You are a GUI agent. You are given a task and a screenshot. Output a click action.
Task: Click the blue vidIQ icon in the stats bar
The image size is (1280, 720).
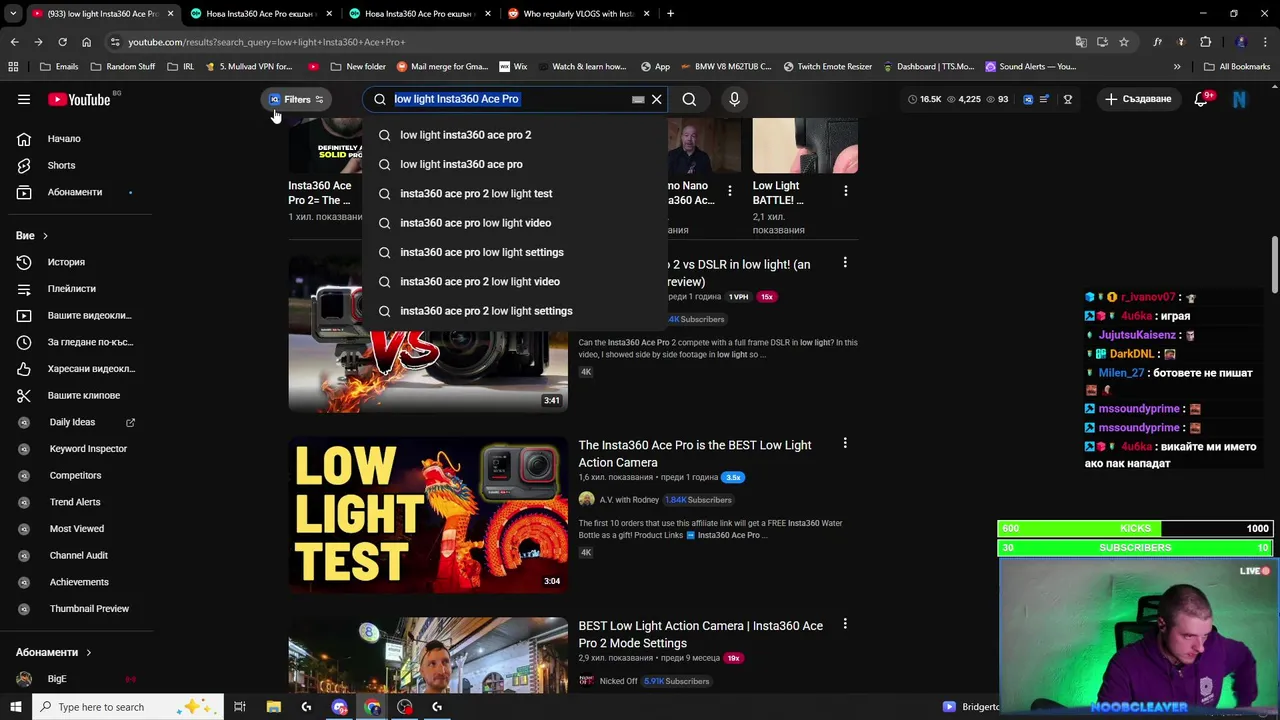[1028, 99]
